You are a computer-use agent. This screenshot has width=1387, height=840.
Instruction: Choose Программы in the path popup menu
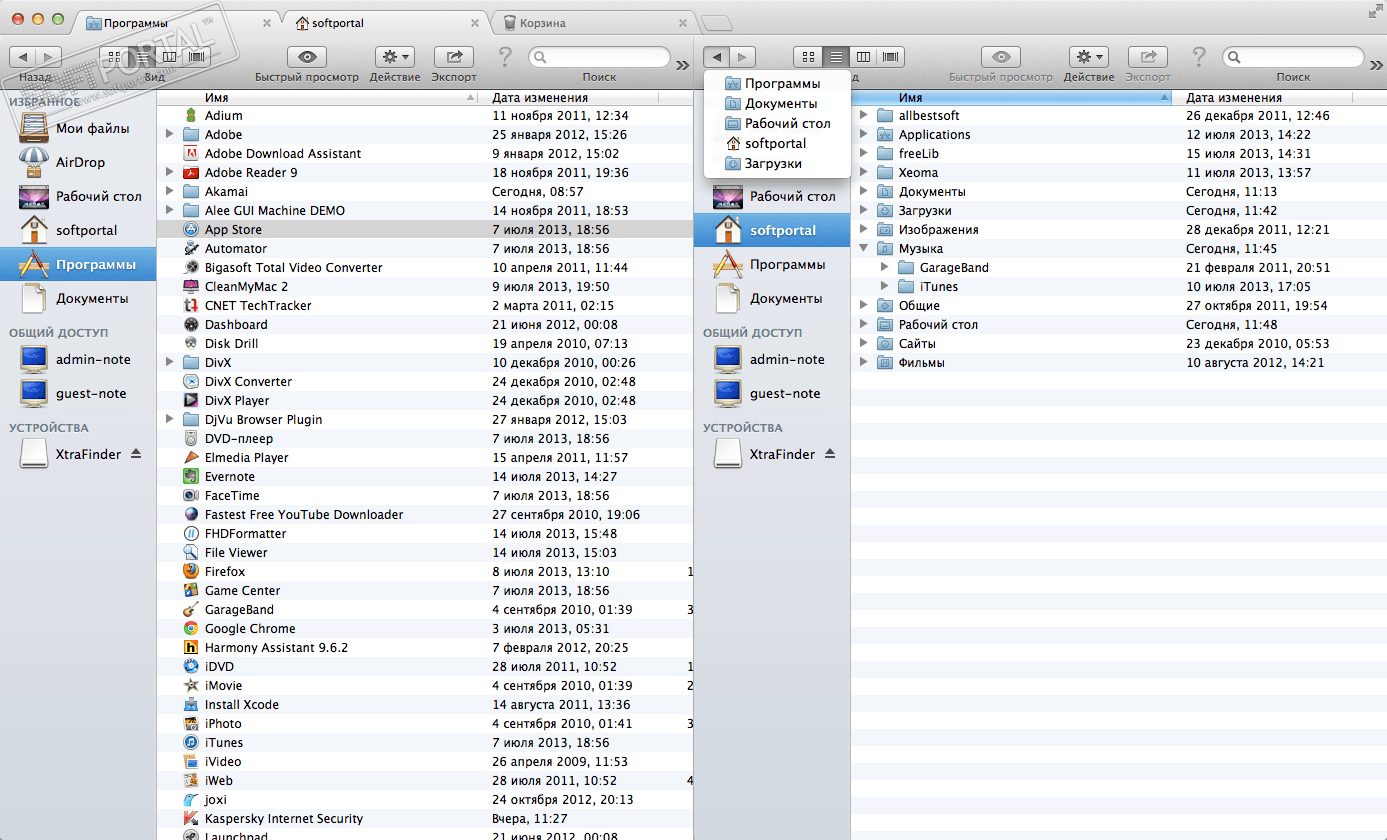[776, 84]
